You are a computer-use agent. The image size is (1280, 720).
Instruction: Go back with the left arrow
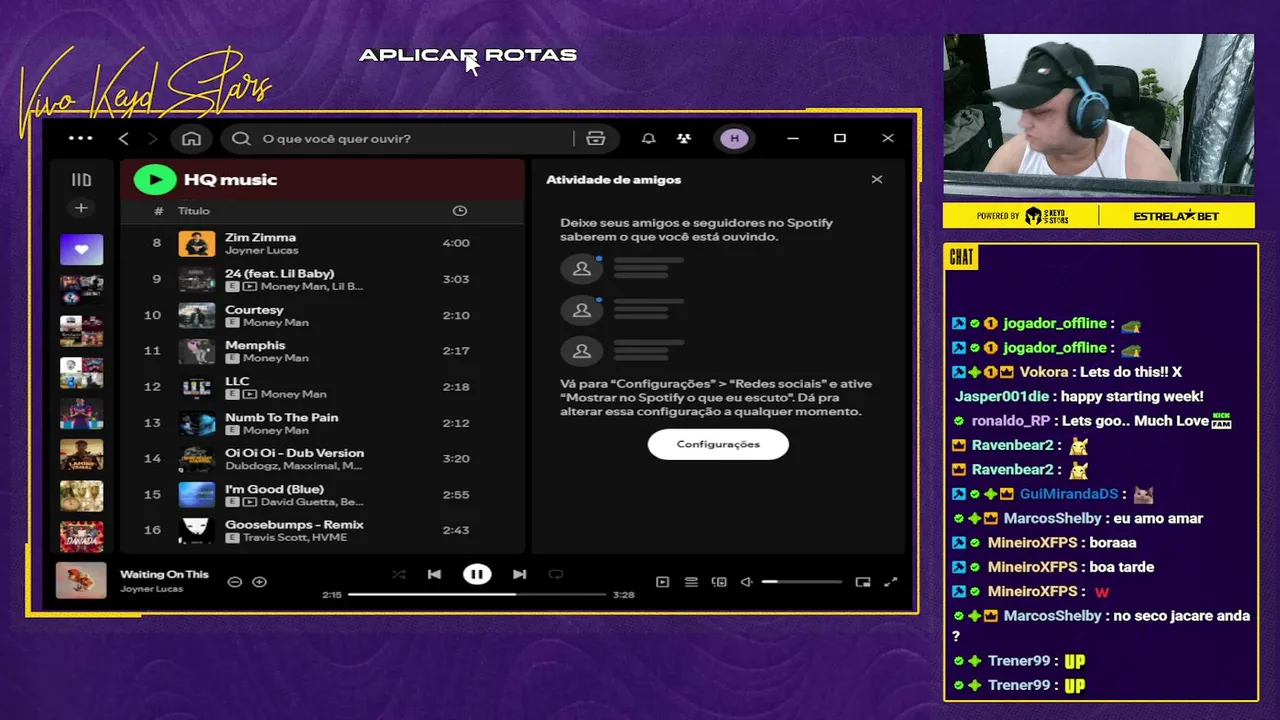pos(124,139)
